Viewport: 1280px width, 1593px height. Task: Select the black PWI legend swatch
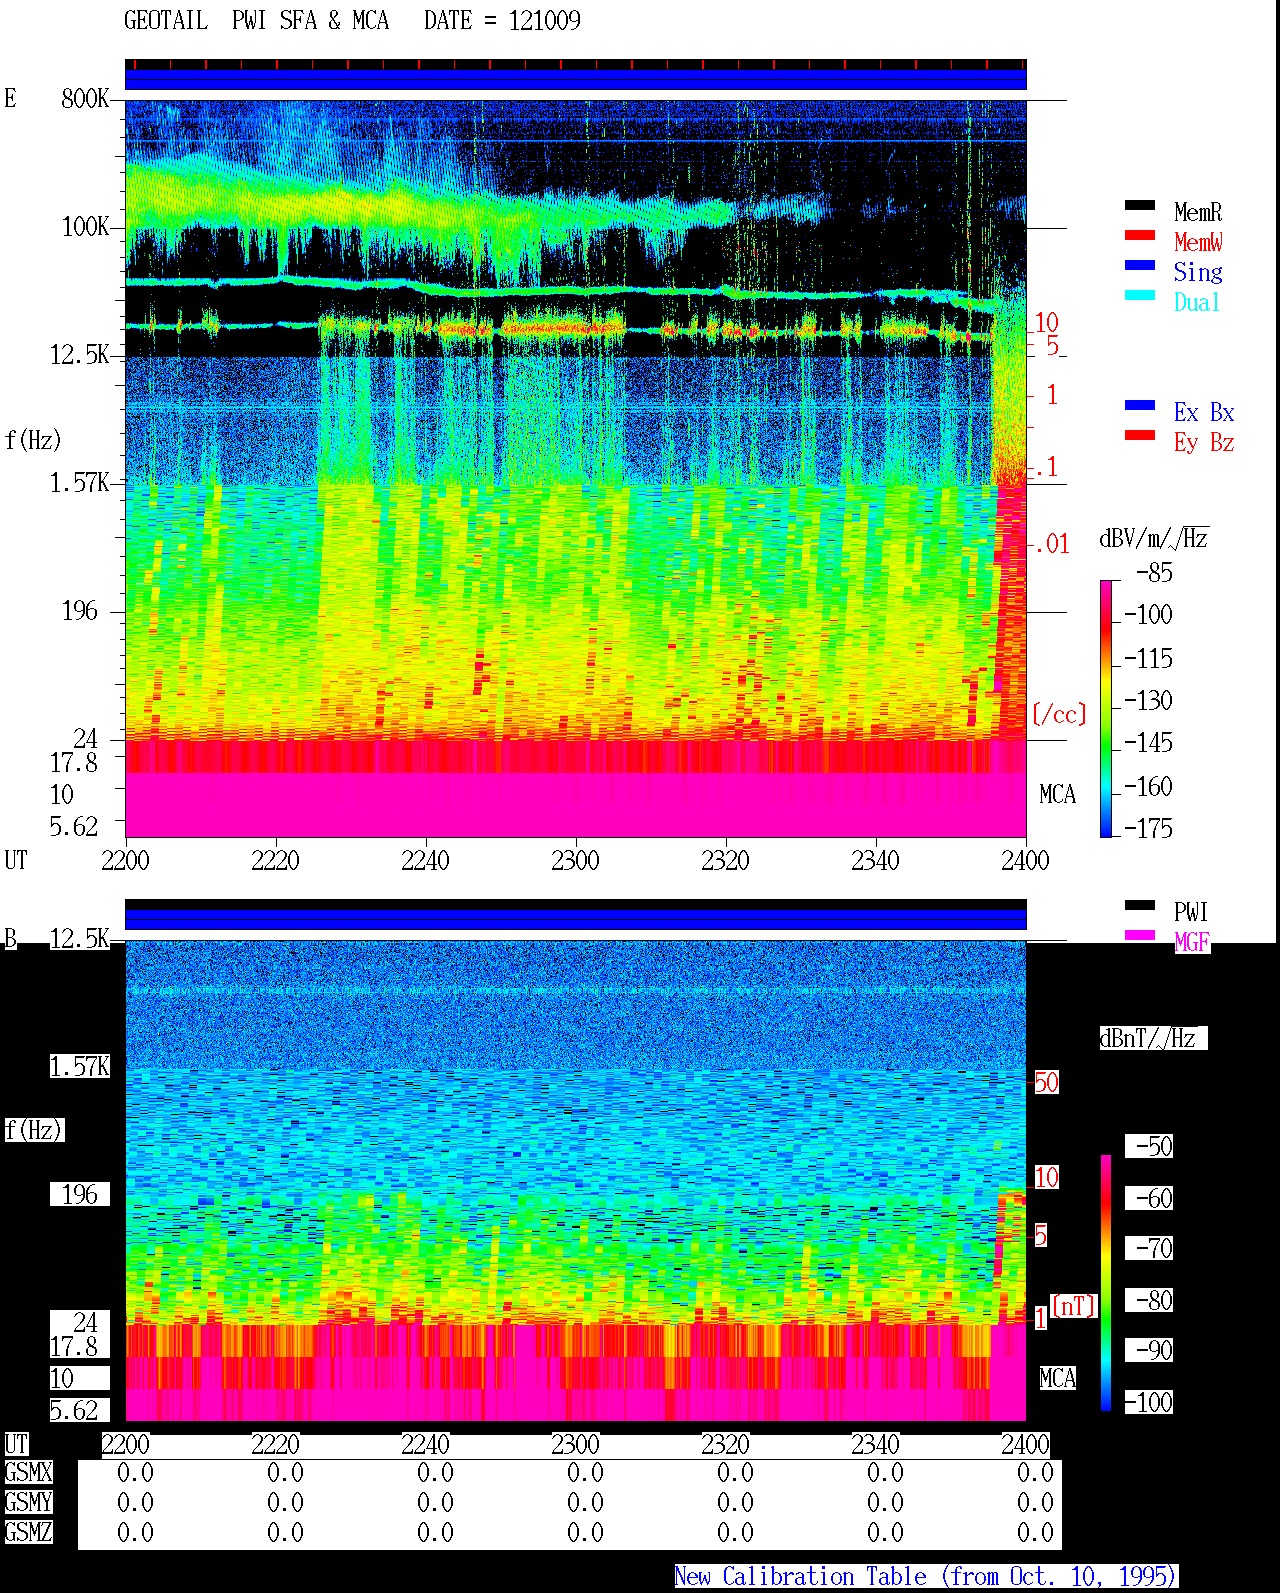1140,906
